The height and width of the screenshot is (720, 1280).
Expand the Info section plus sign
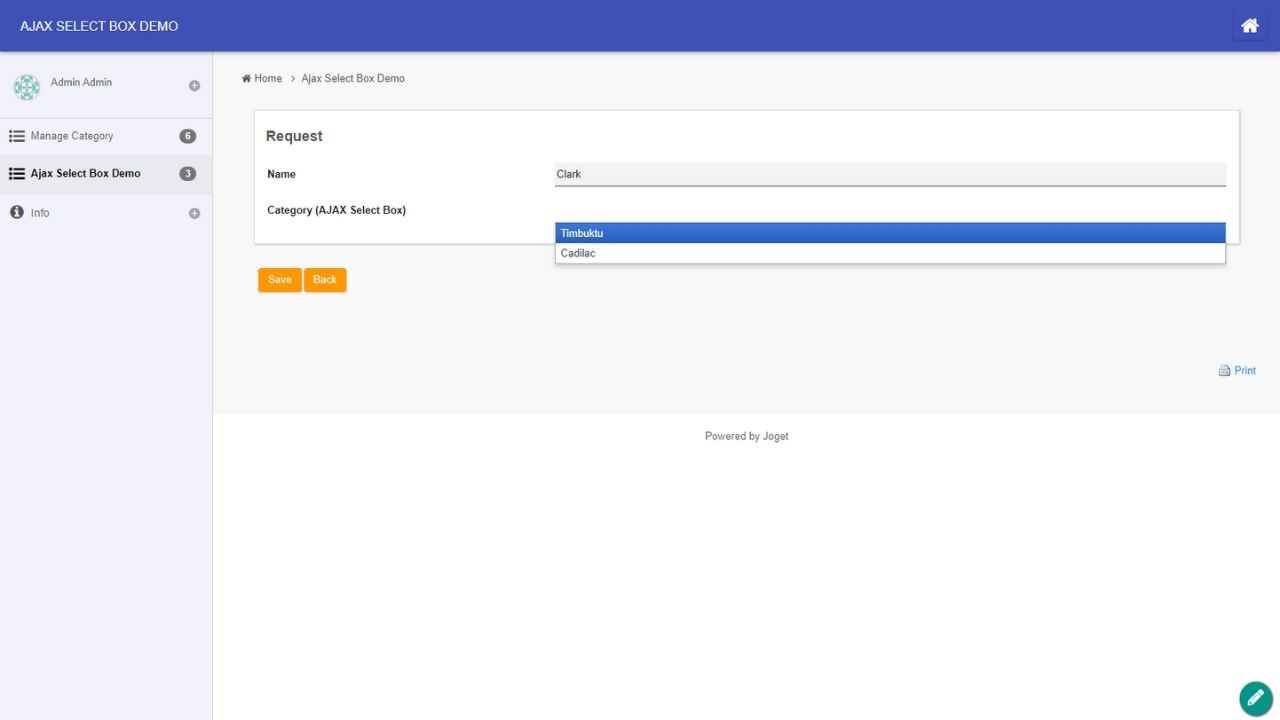coord(194,213)
